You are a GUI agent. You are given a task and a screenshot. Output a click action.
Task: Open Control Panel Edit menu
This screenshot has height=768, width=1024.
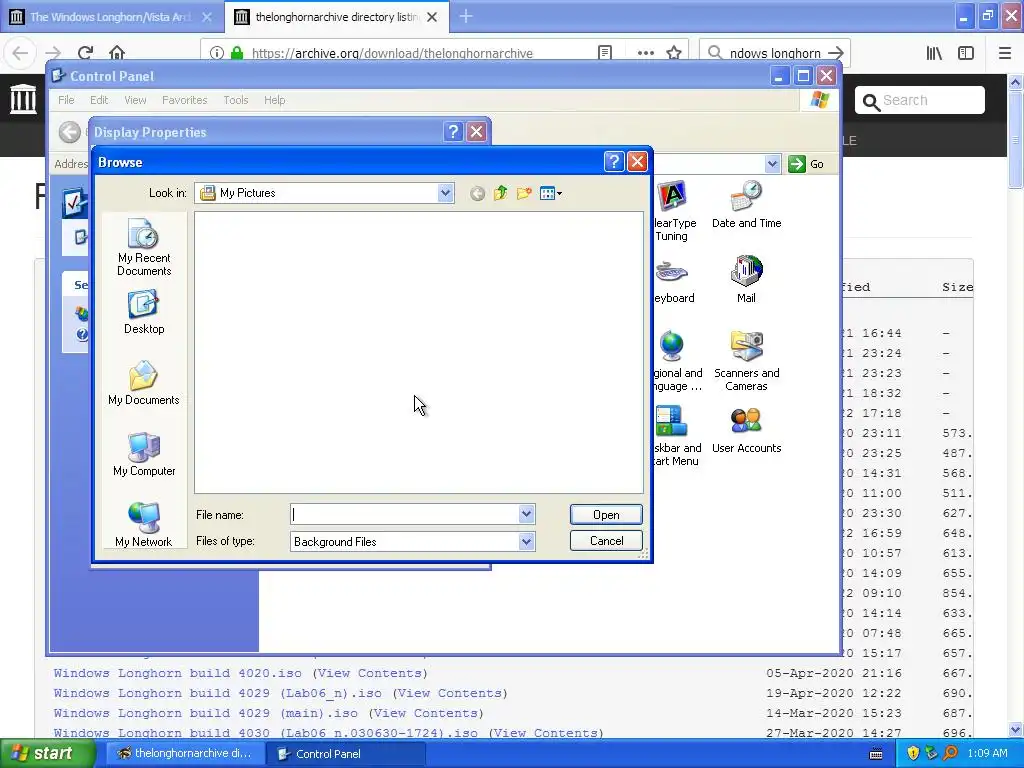99,100
